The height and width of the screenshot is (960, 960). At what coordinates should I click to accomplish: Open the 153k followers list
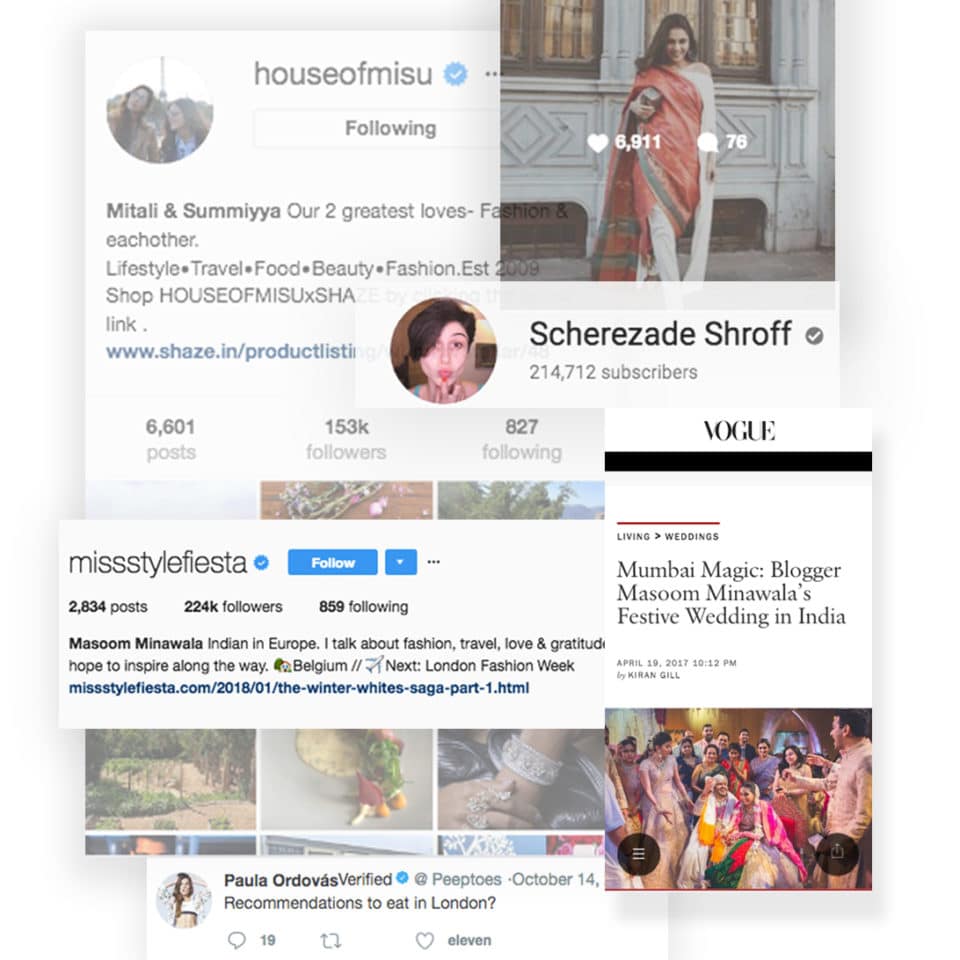pyautogui.click(x=346, y=439)
